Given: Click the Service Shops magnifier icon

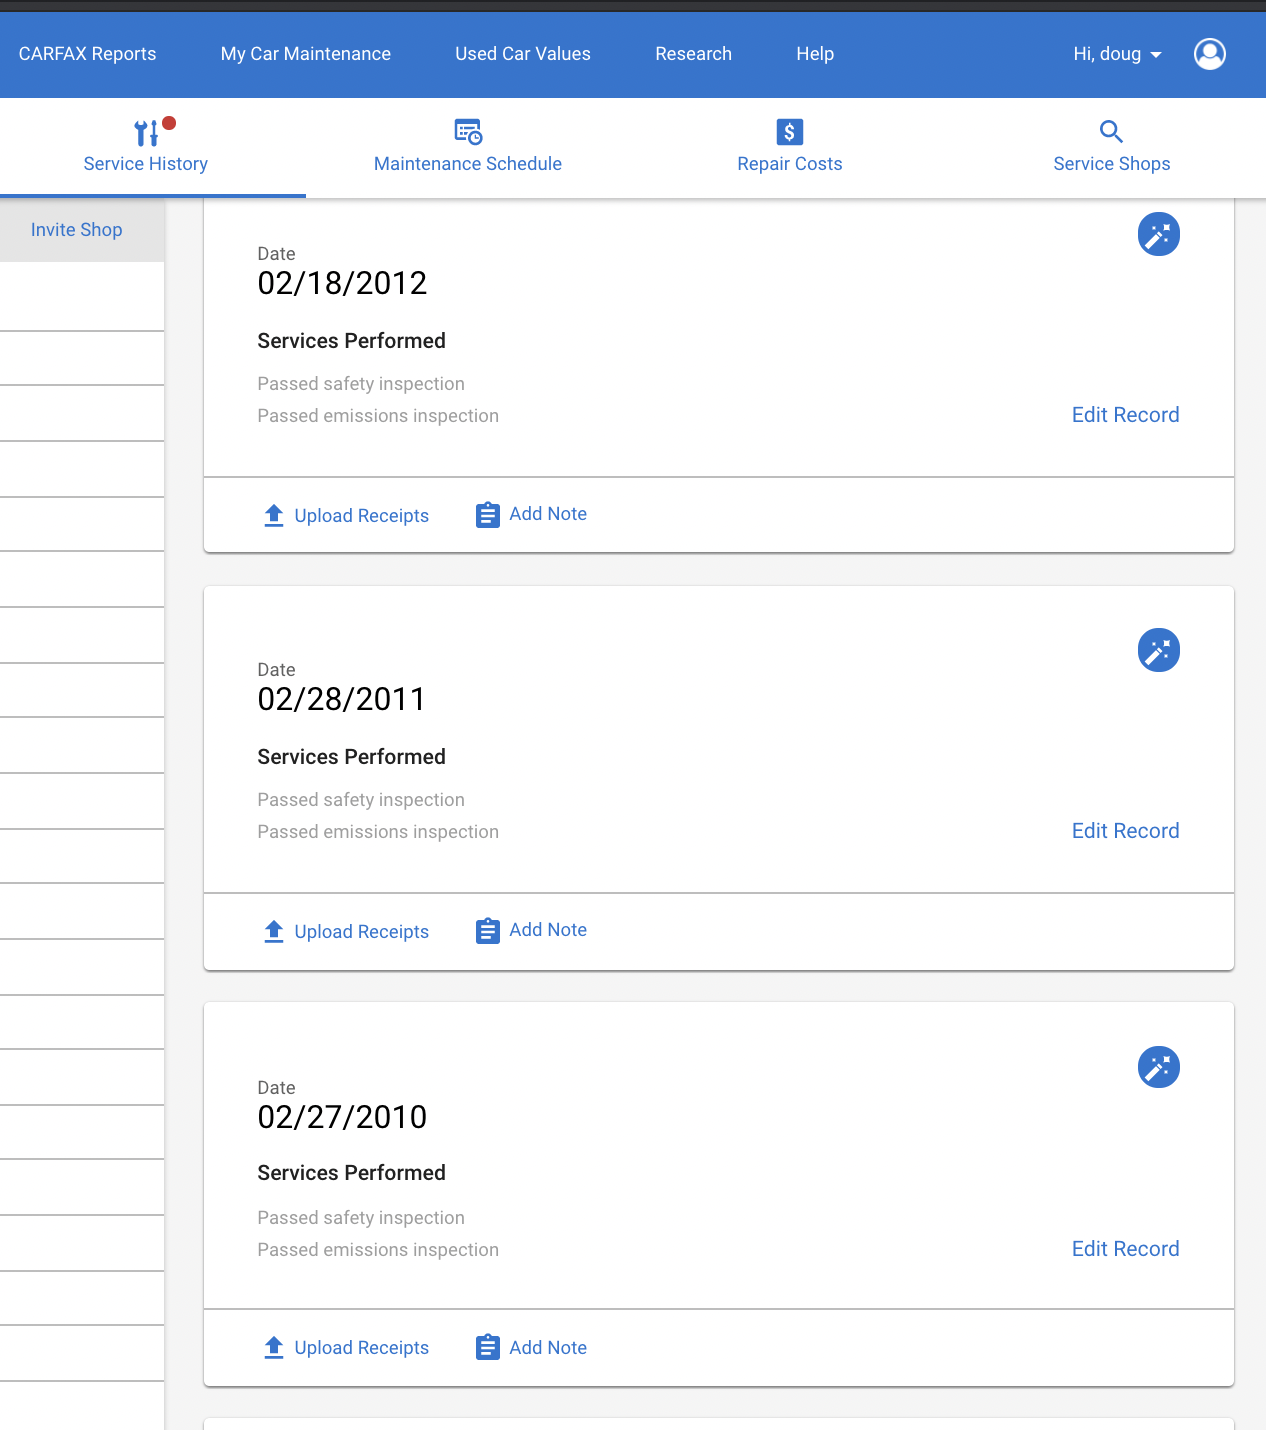Looking at the screenshot, I should tap(1111, 131).
